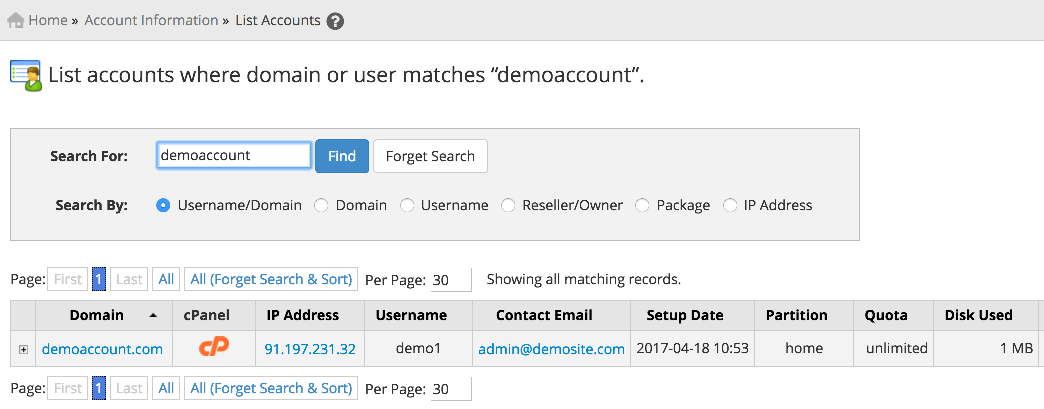The width and height of the screenshot is (1044, 409).
Task: Click the admin@demosite.com email link
Action: coord(551,349)
